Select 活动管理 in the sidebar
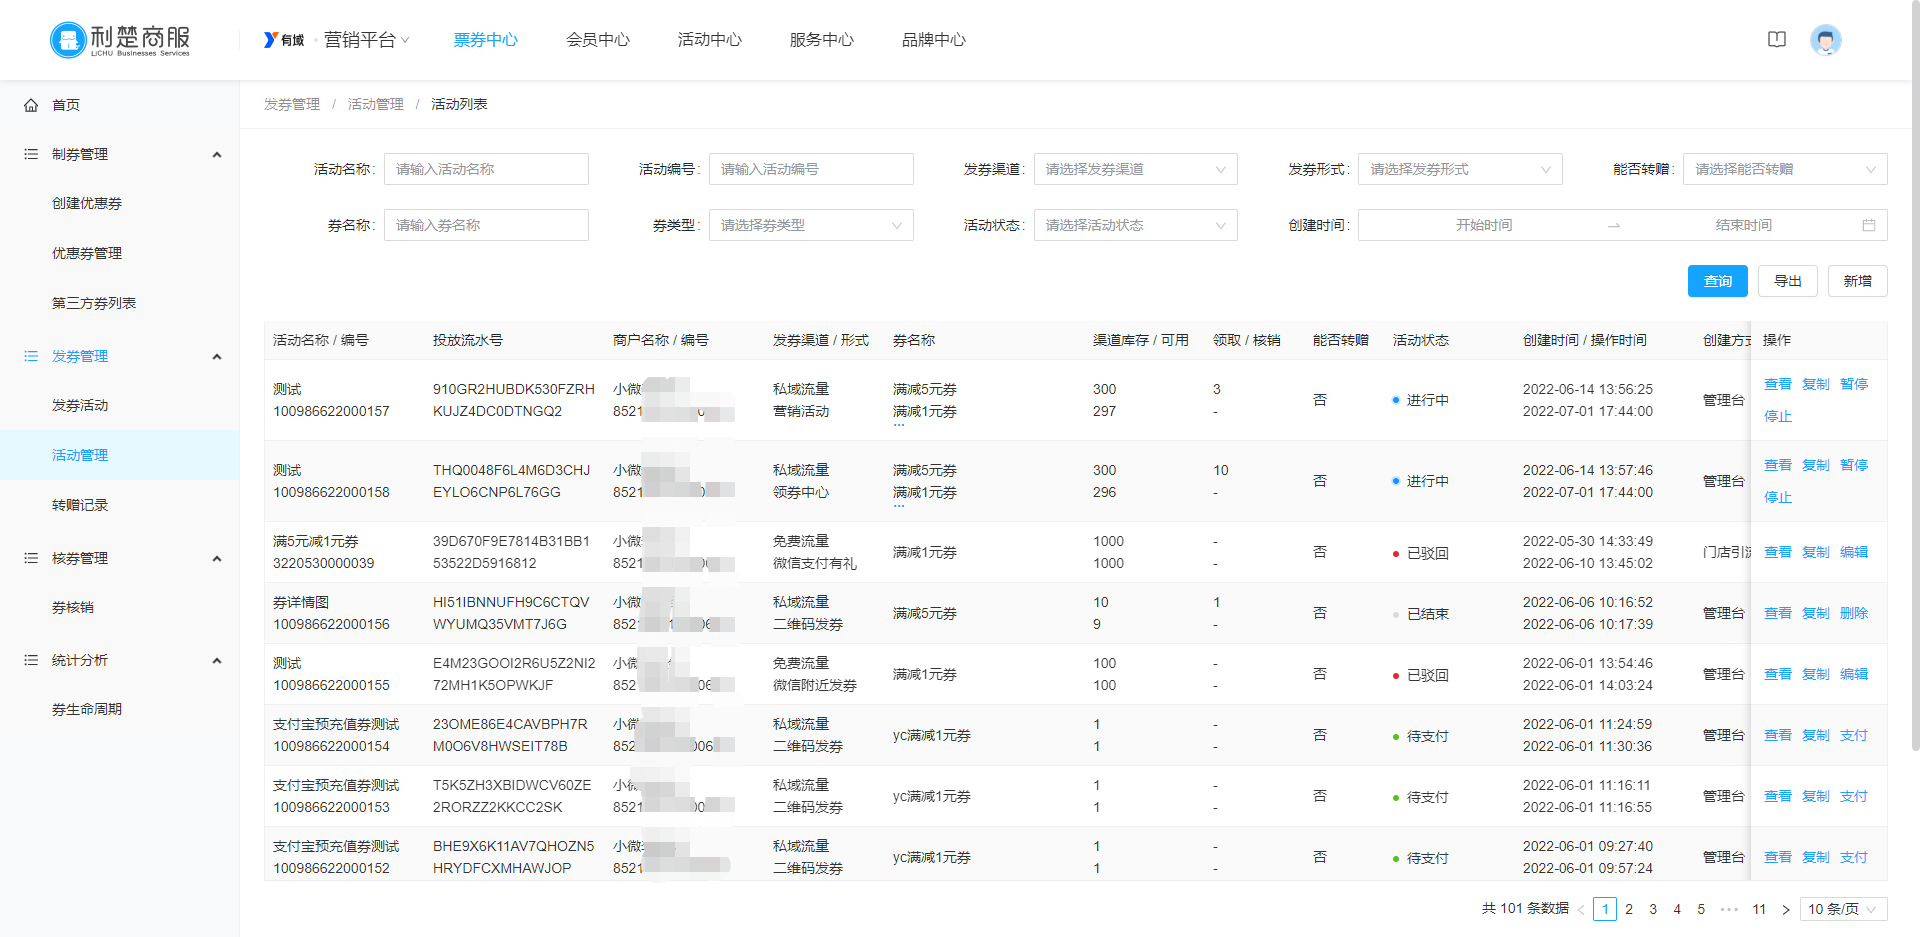The height and width of the screenshot is (937, 1920). 120,455
